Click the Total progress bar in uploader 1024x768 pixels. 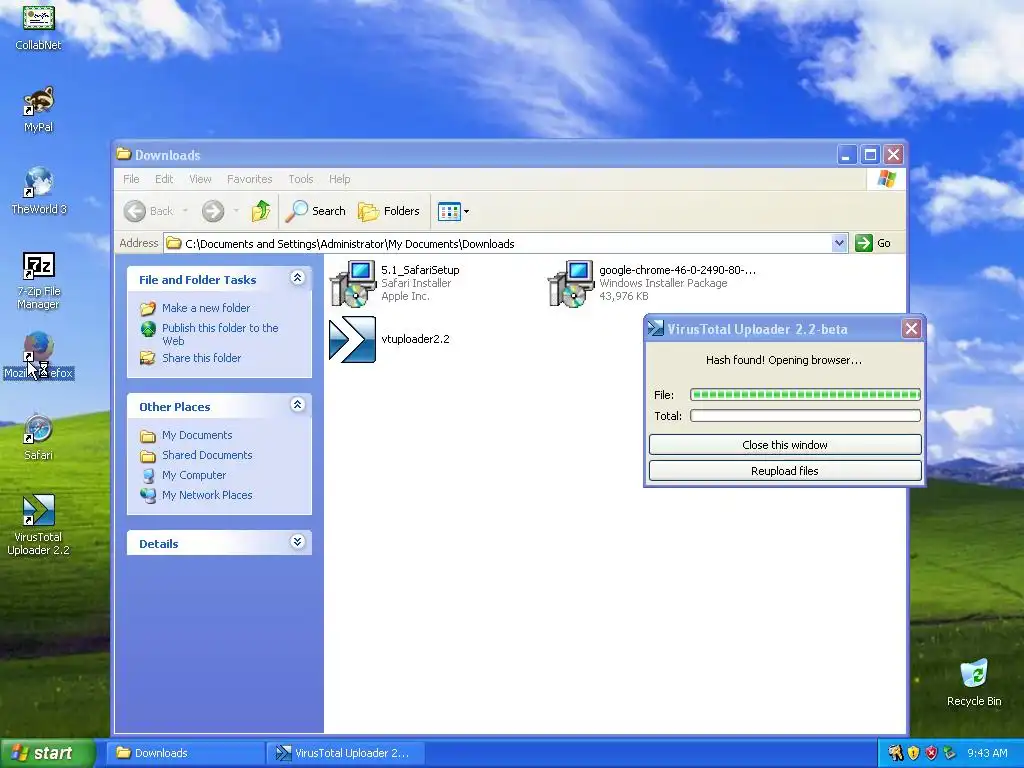point(805,415)
